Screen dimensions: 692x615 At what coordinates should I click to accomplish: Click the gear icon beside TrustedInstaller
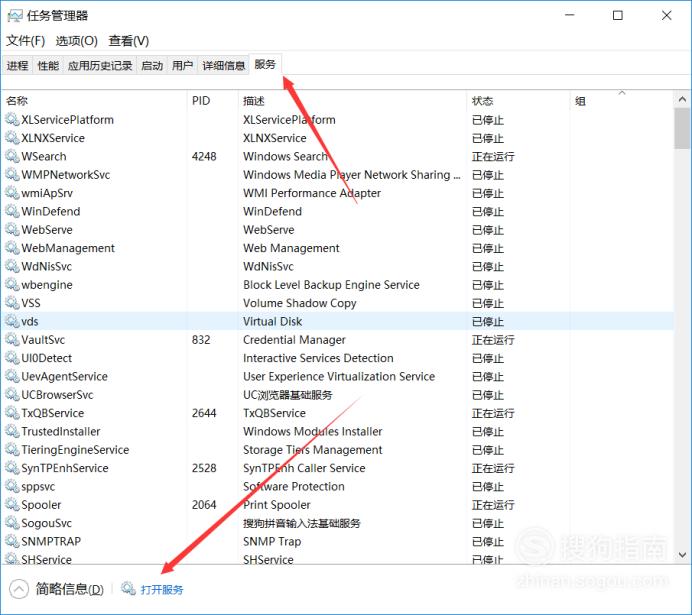[12, 431]
